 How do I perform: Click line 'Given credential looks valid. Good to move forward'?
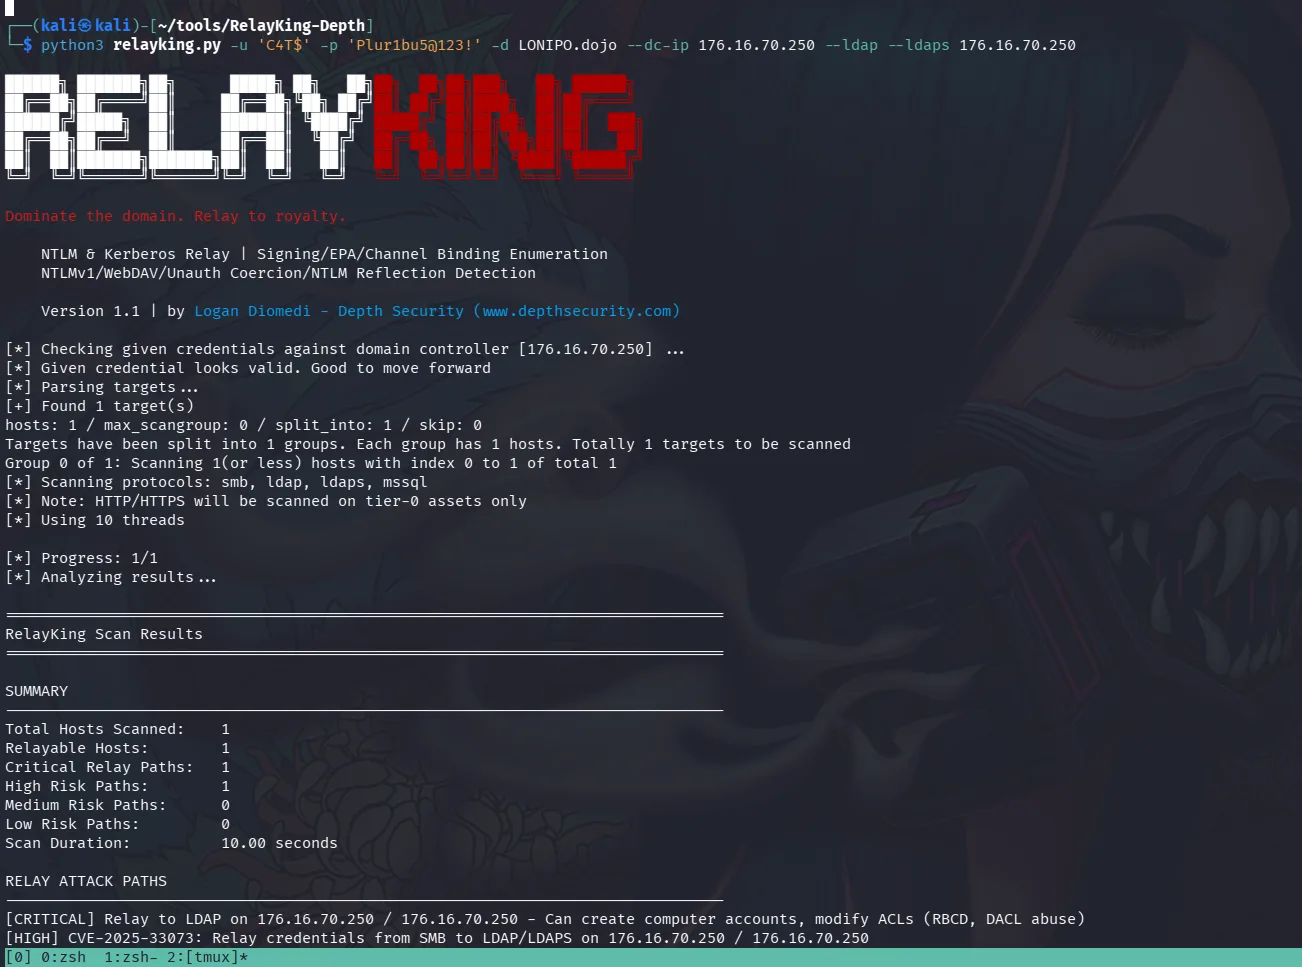pos(248,368)
